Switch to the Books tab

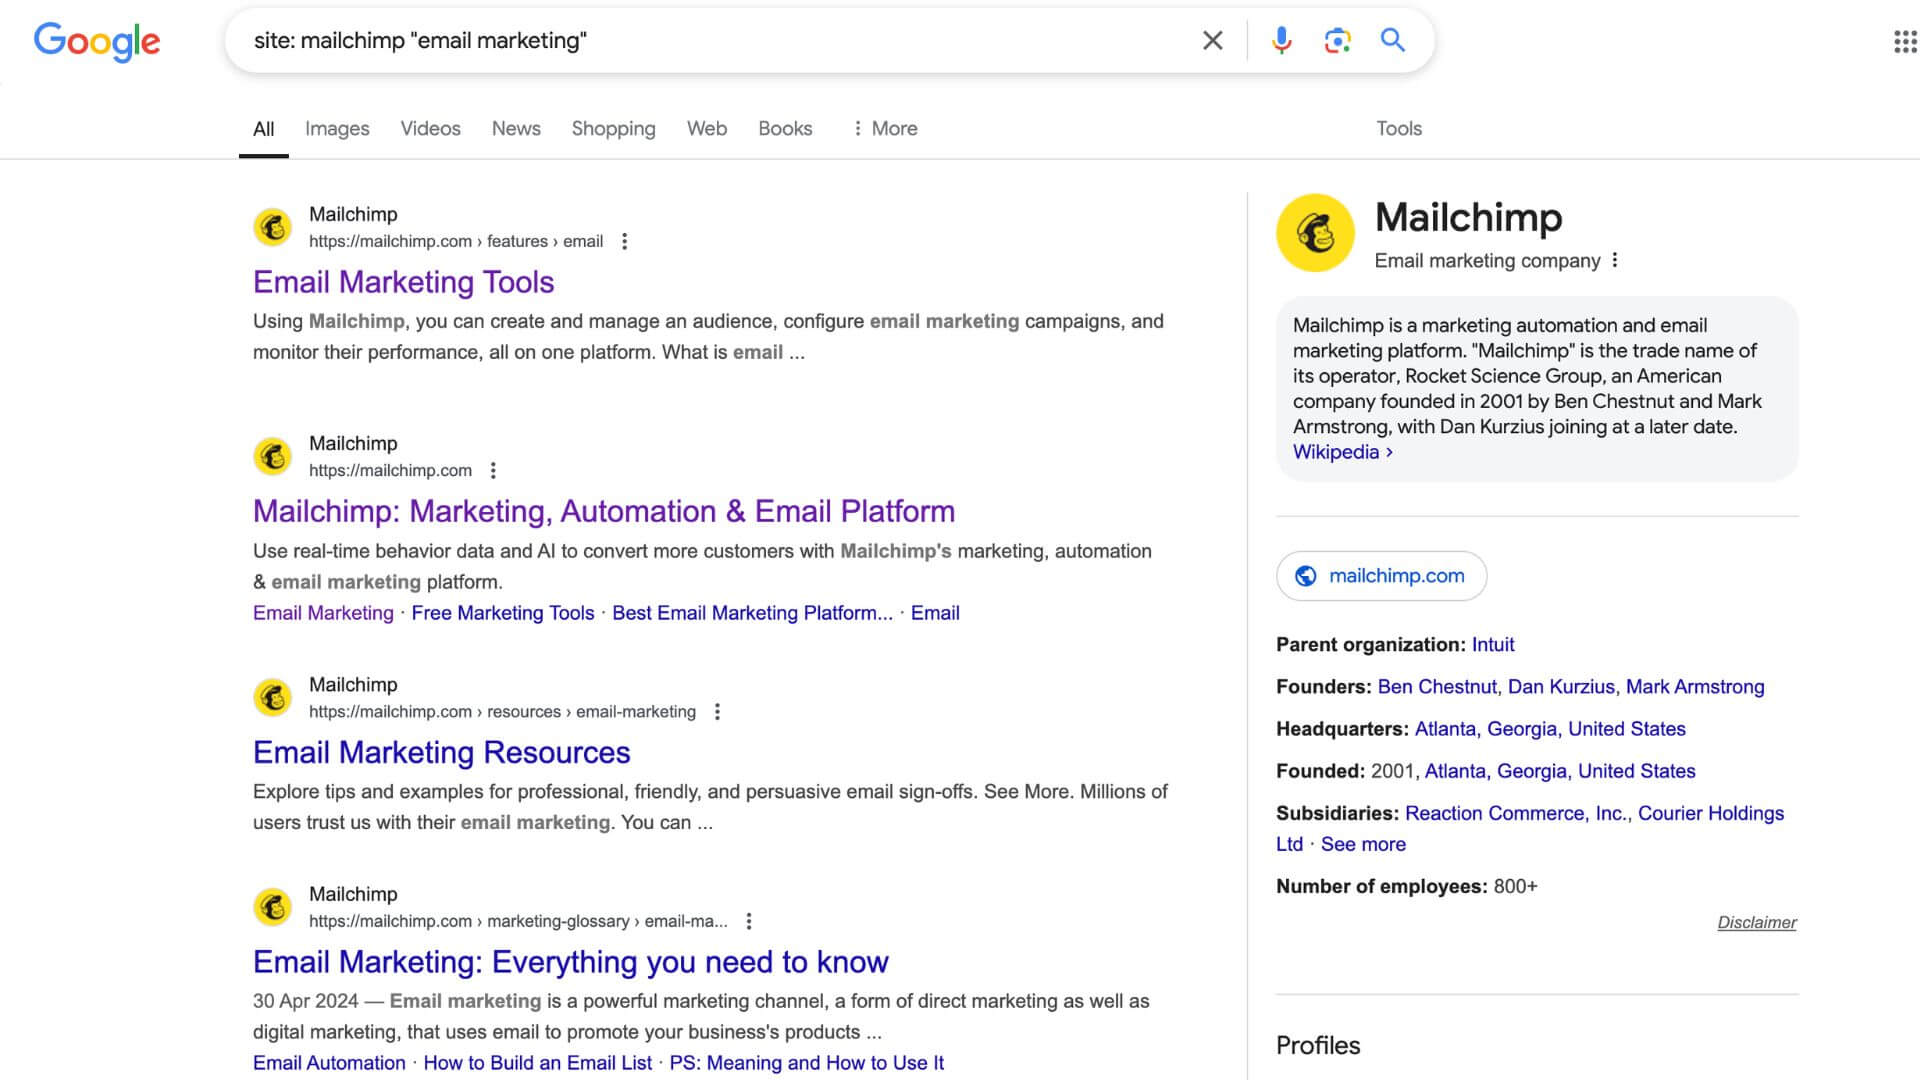click(785, 129)
